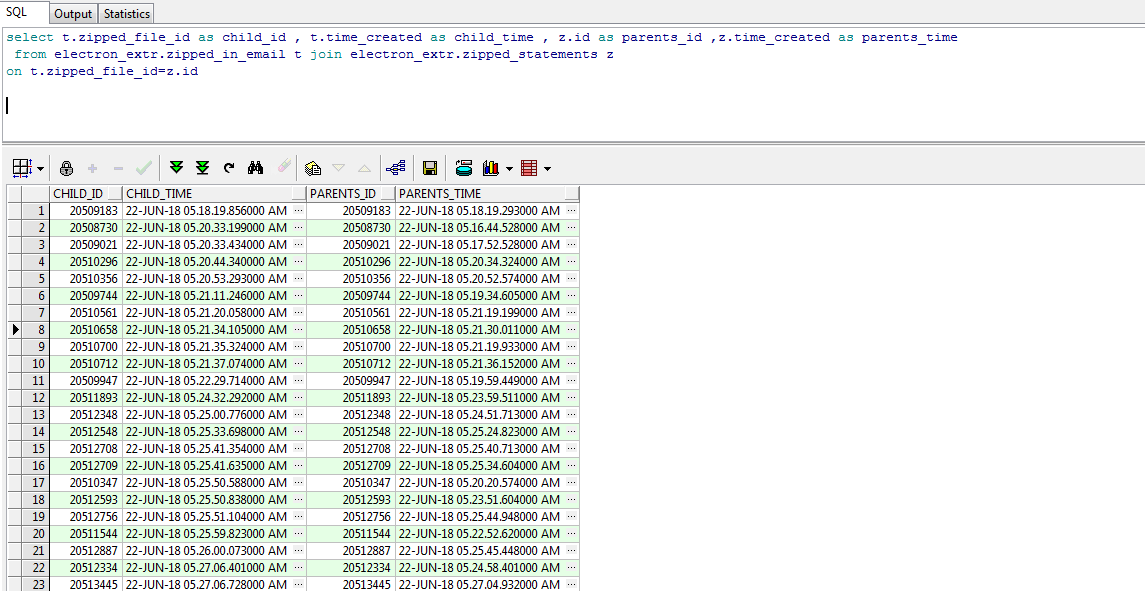
Task: Click the export query results icon
Action: click(x=464, y=168)
